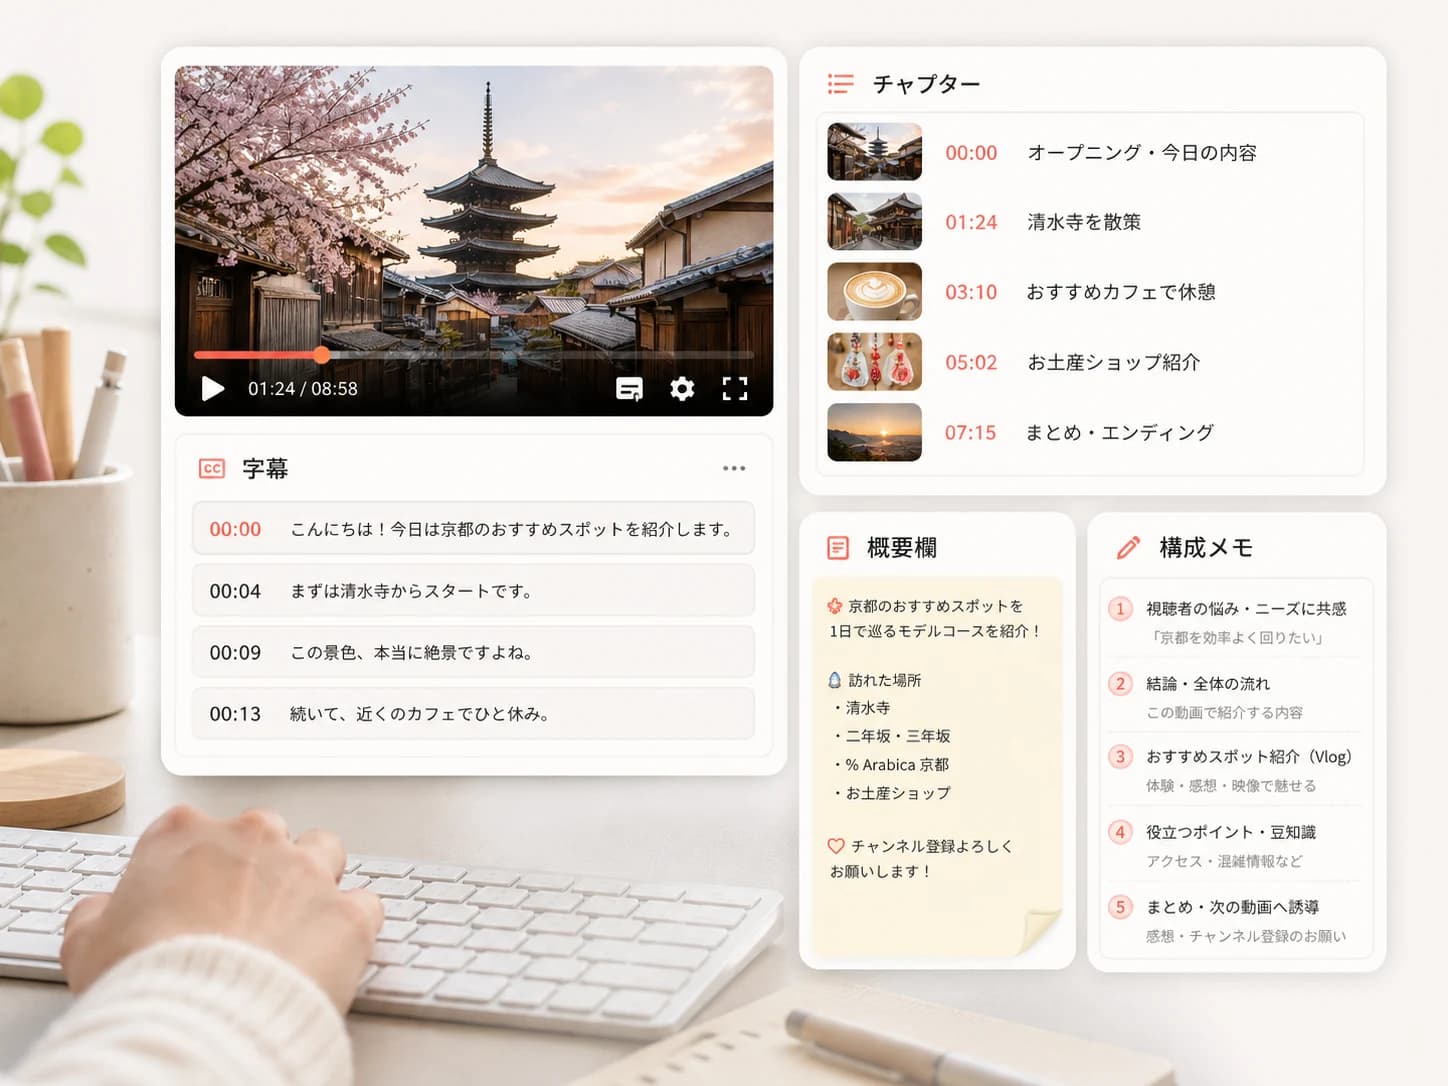Select memo item まとめ・次の動画へ誘導
The width and height of the screenshot is (1448, 1086).
click(1232, 907)
